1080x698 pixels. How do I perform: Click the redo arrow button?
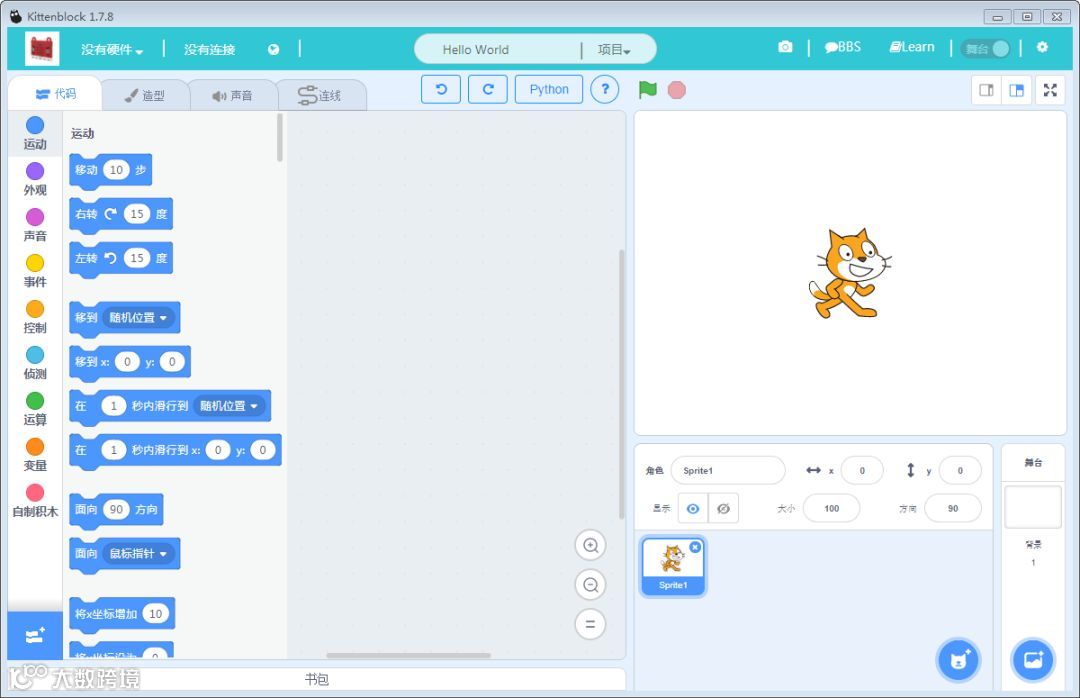tap(488, 90)
